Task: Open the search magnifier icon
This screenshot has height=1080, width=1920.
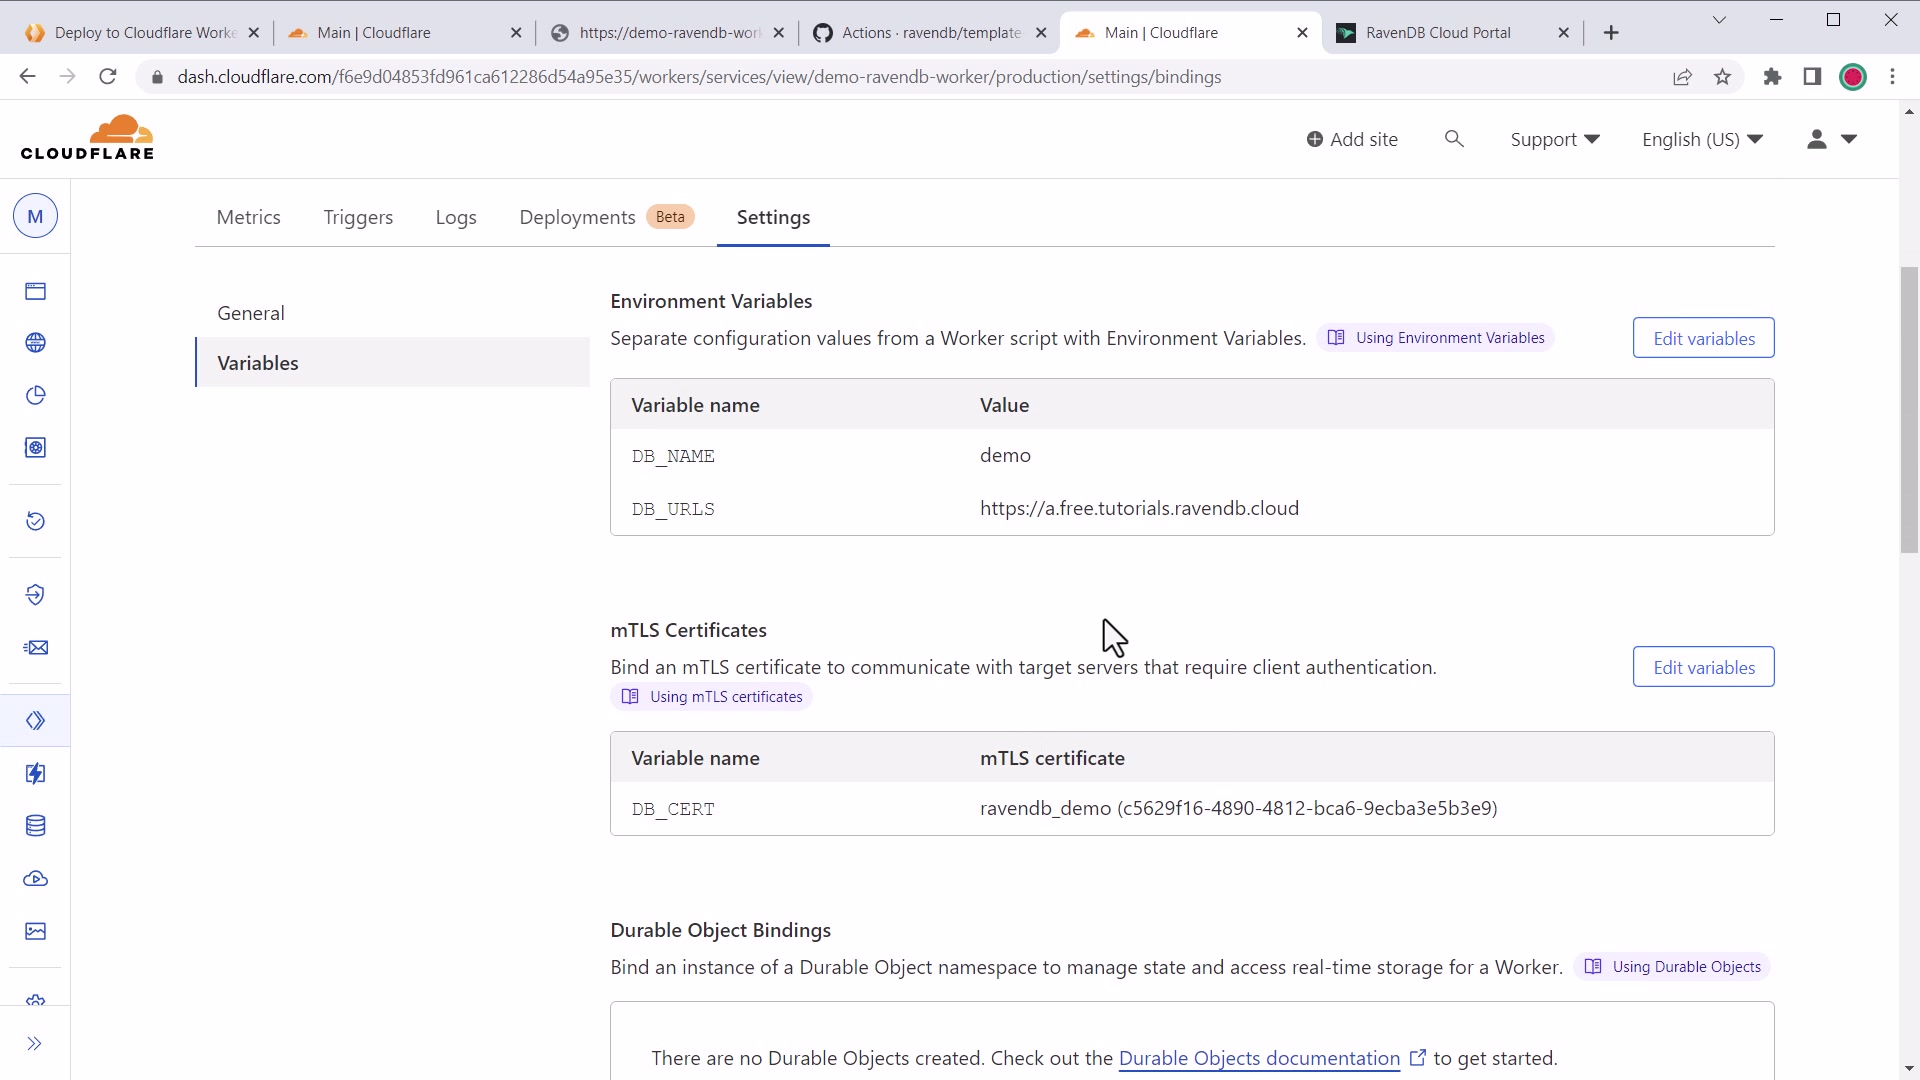Action: coord(1454,139)
